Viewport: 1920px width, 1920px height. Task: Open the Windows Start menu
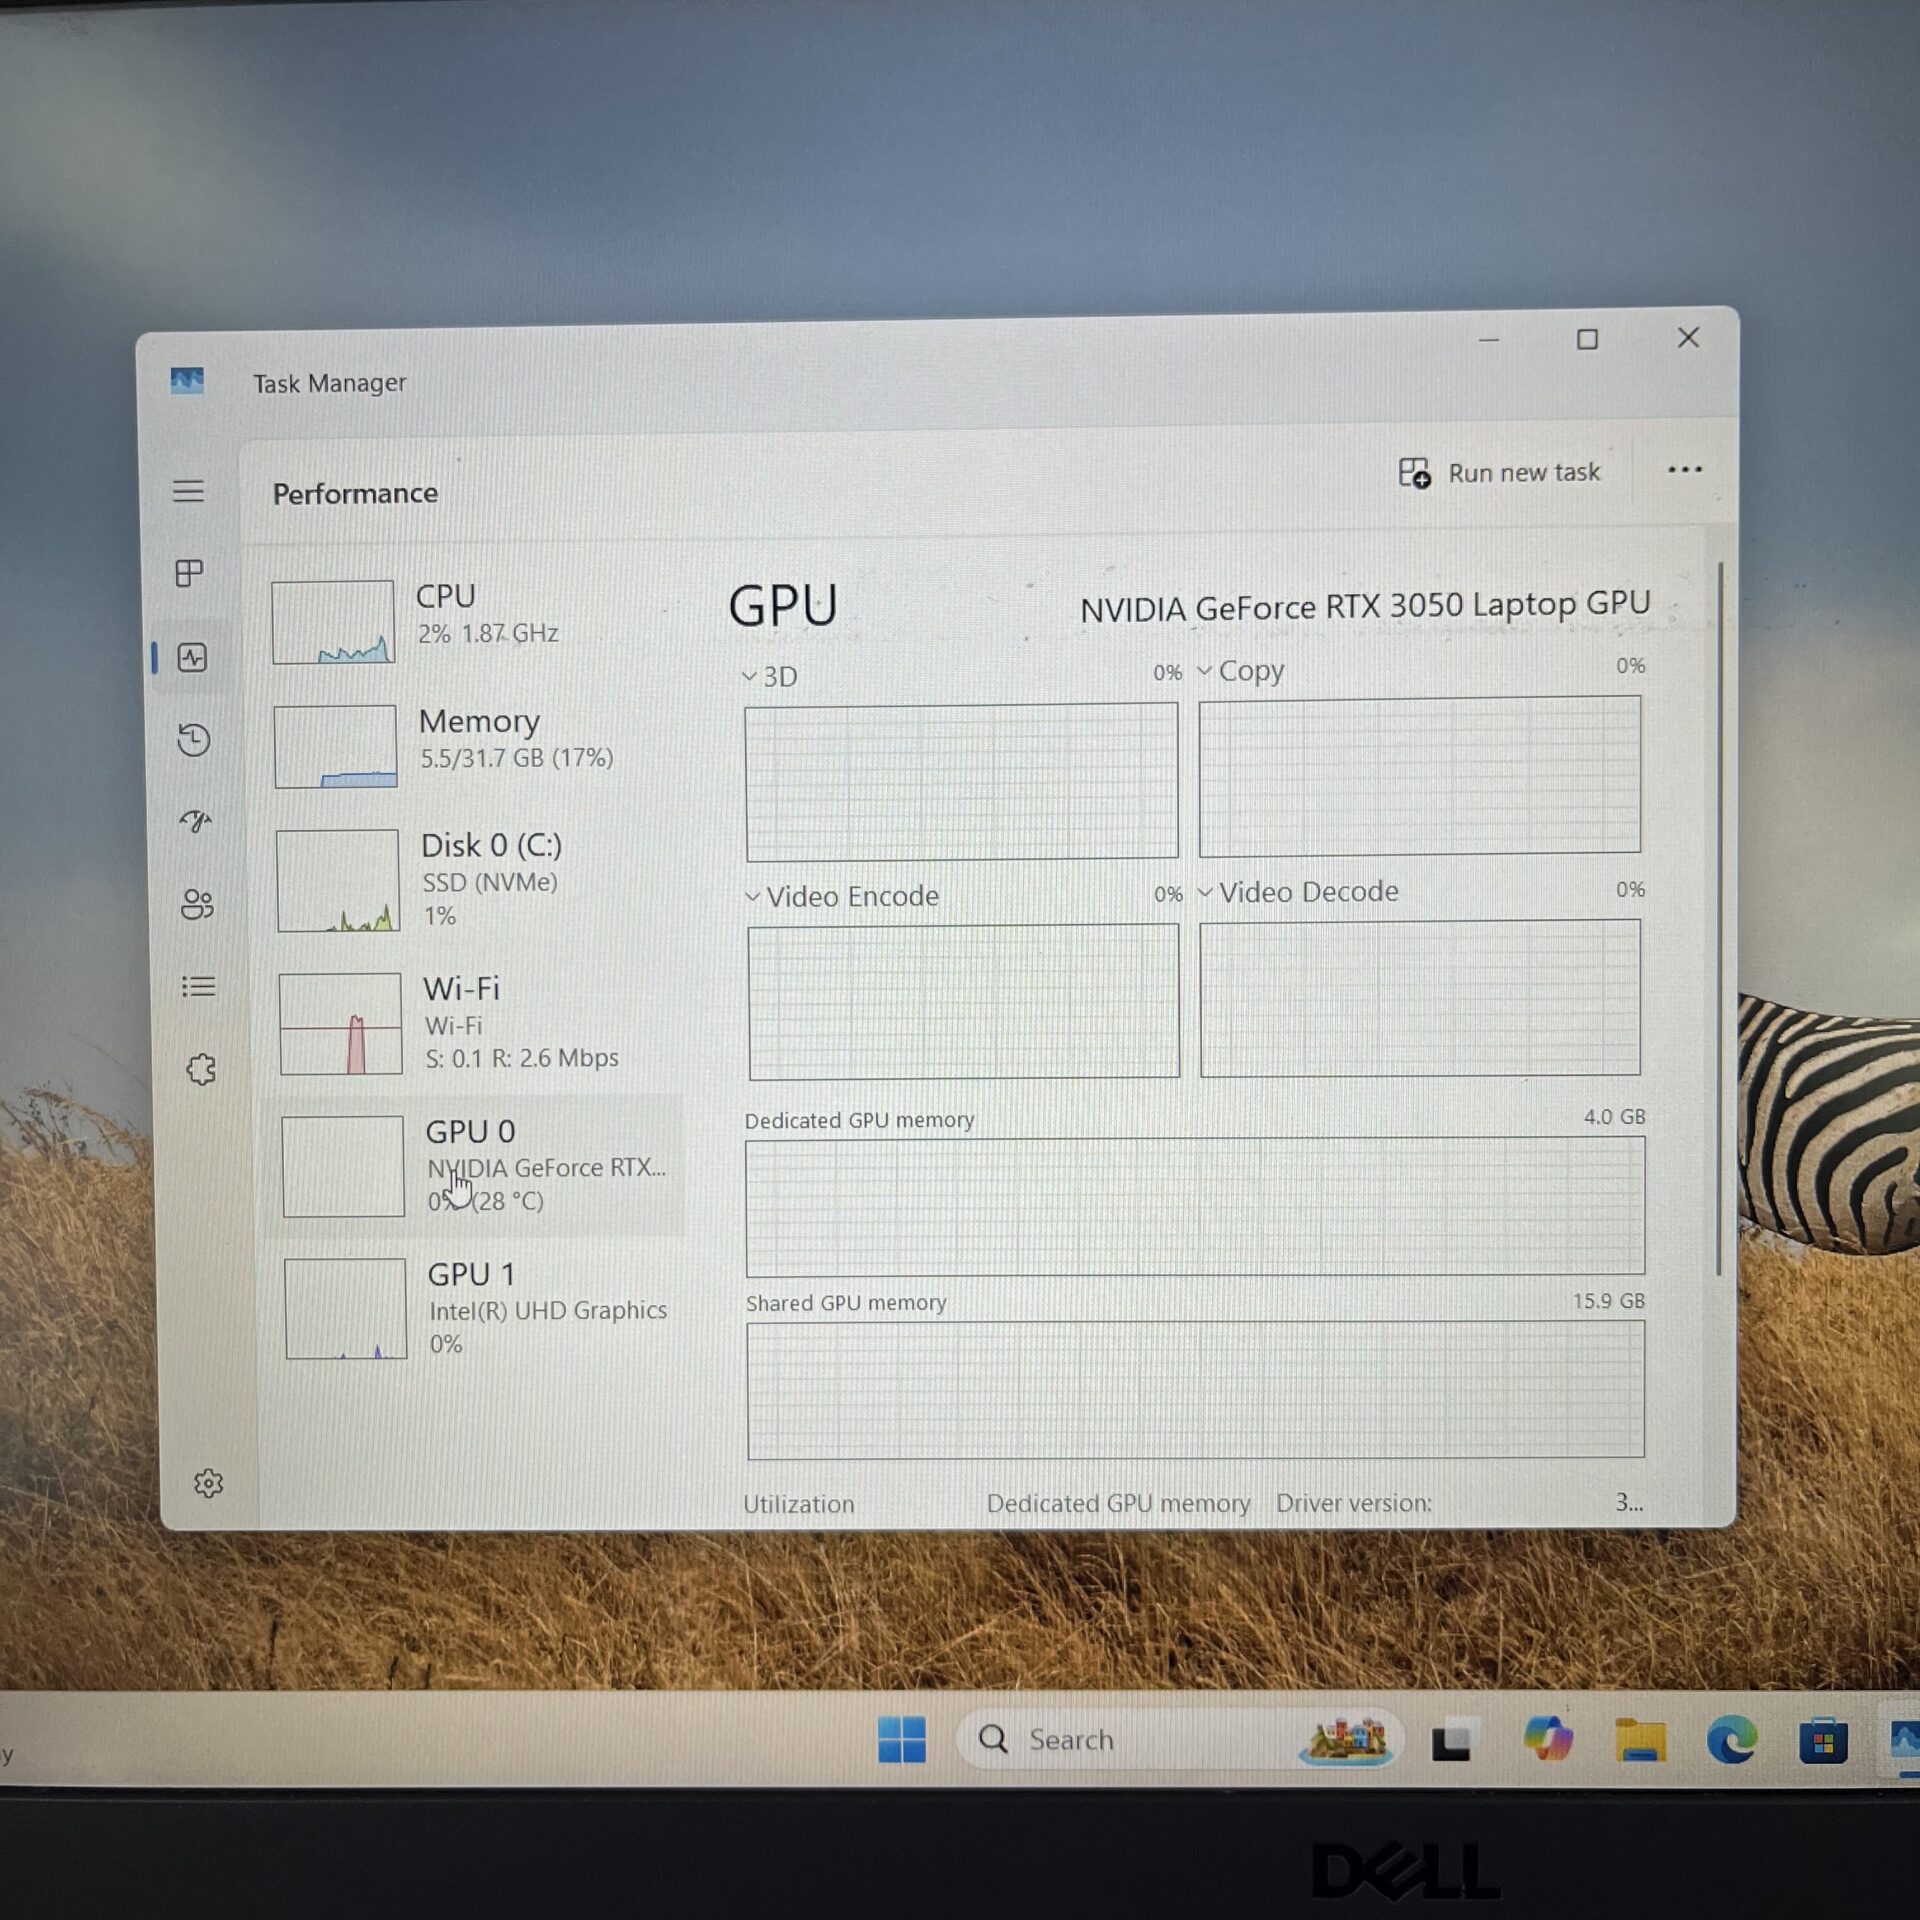coord(901,1740)
